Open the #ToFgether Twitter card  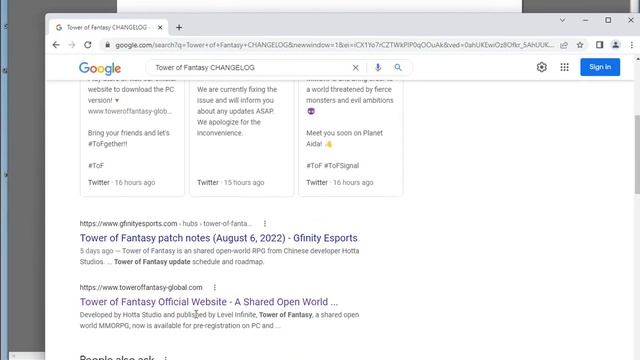(132, 139)
